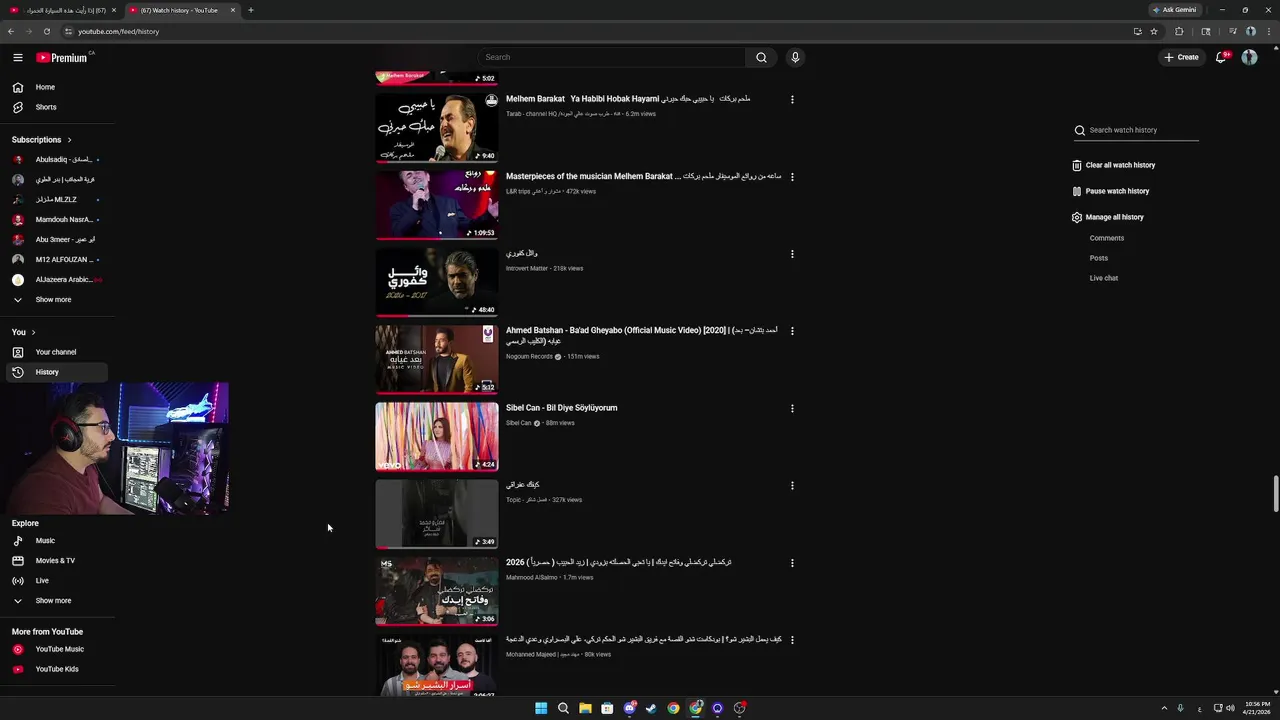Pause watch history
The image size is (1280, 720).
point(1110,191)
